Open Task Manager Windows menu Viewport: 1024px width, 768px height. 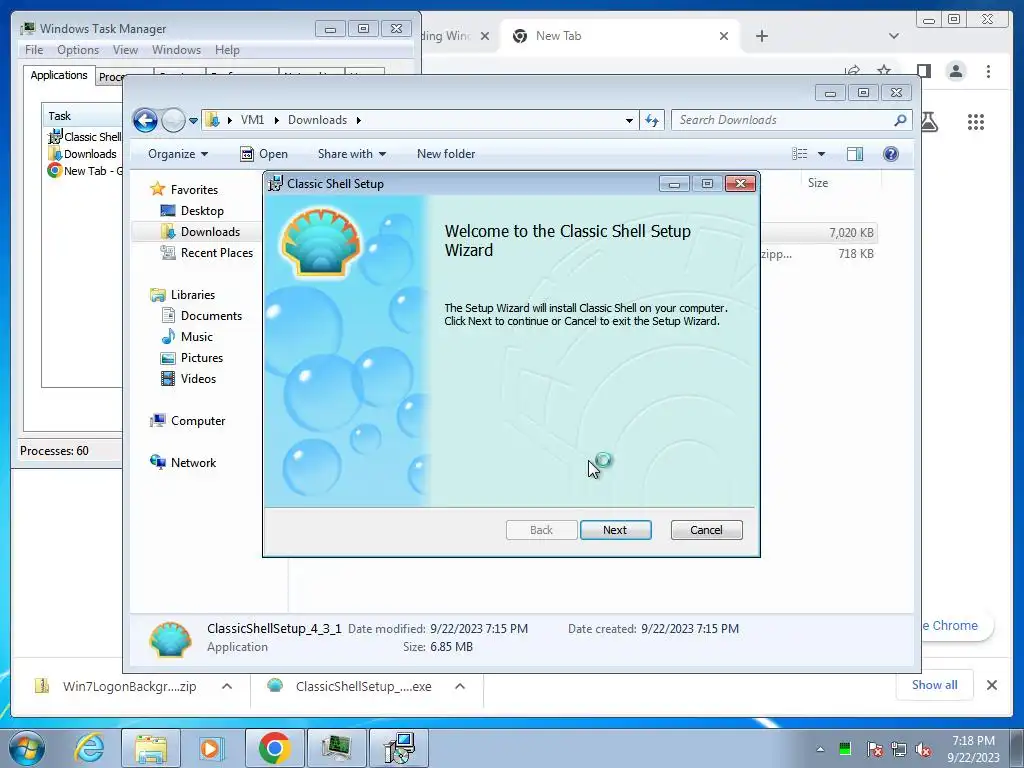[176, 50]
